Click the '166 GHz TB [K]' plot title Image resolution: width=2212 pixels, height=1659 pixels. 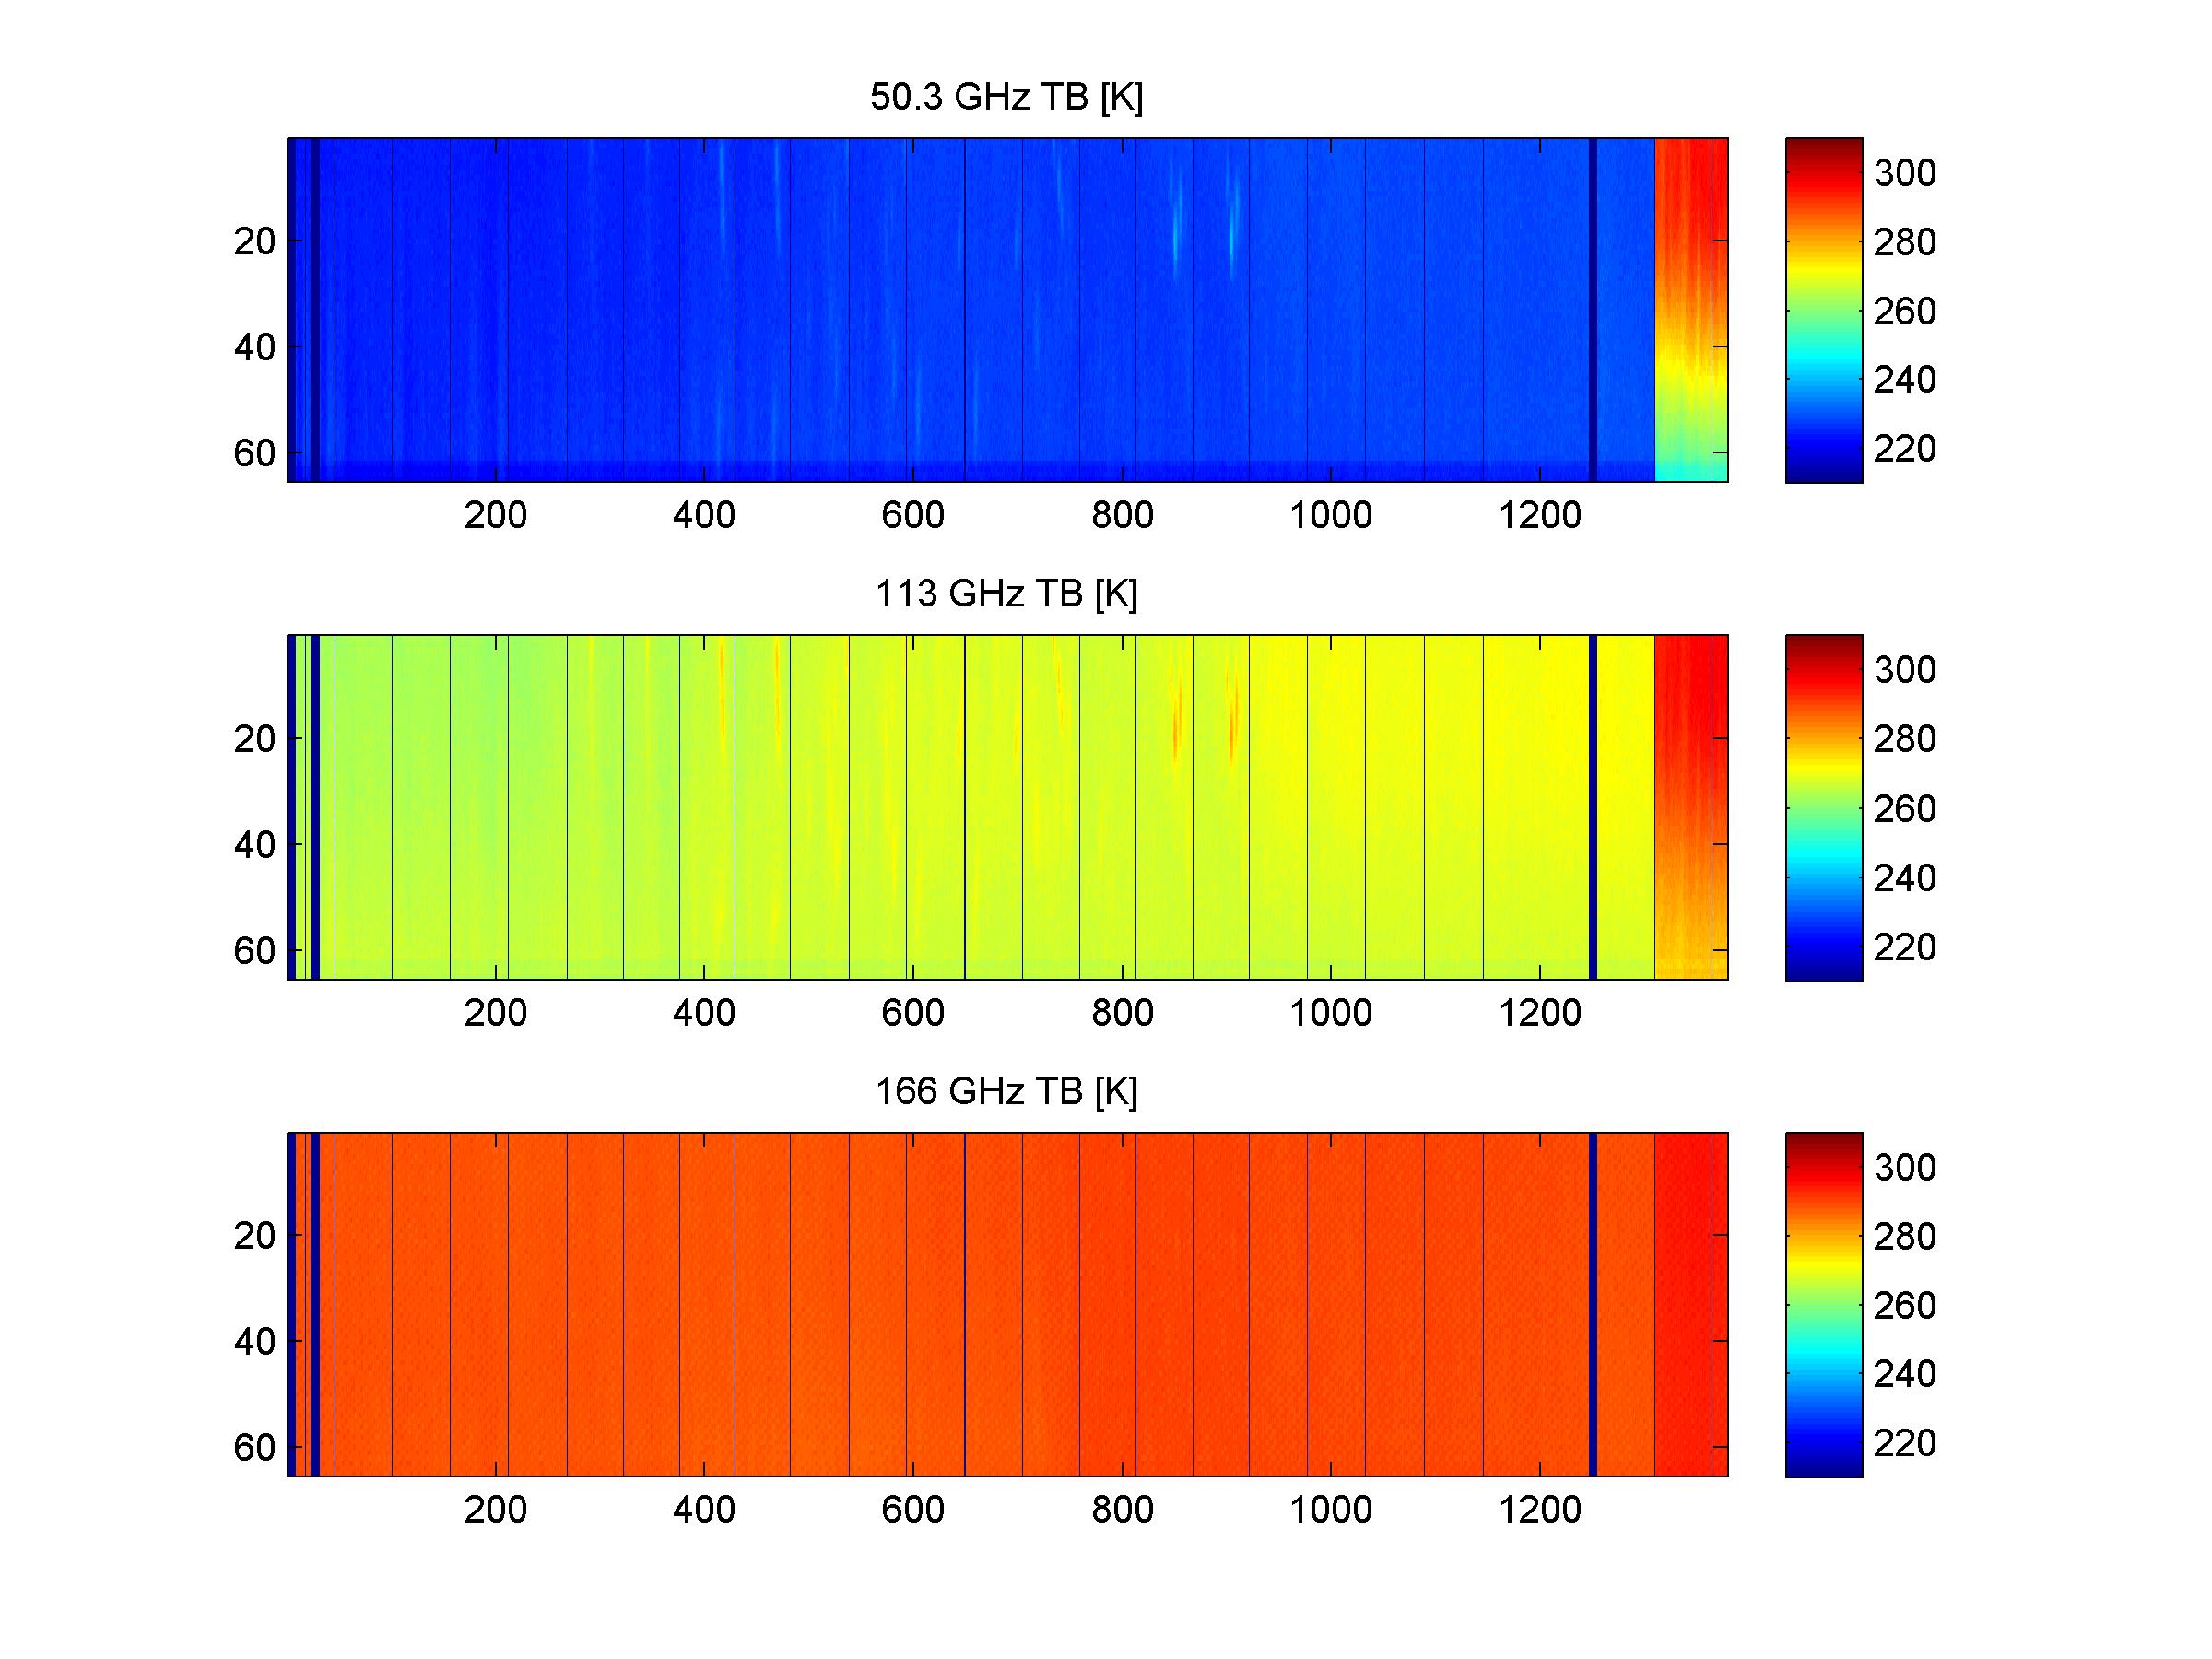click(1006, 1091)
